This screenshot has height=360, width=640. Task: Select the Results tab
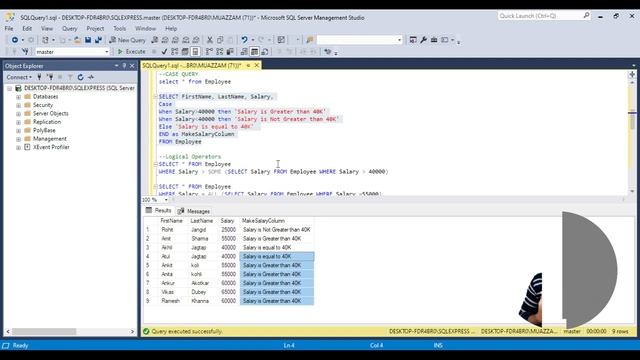click(x=158, y=211)
